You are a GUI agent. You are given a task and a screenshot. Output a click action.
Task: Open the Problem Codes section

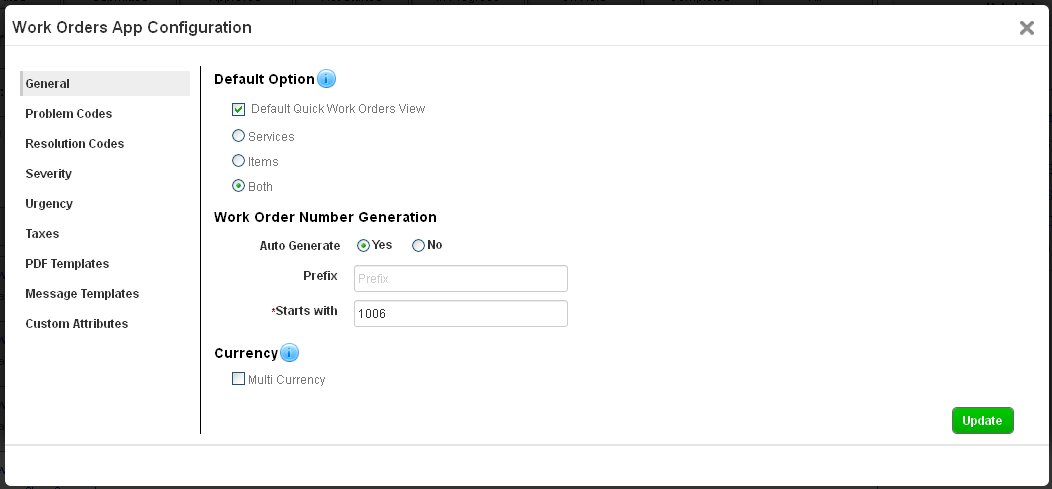[x=69, y=114]
